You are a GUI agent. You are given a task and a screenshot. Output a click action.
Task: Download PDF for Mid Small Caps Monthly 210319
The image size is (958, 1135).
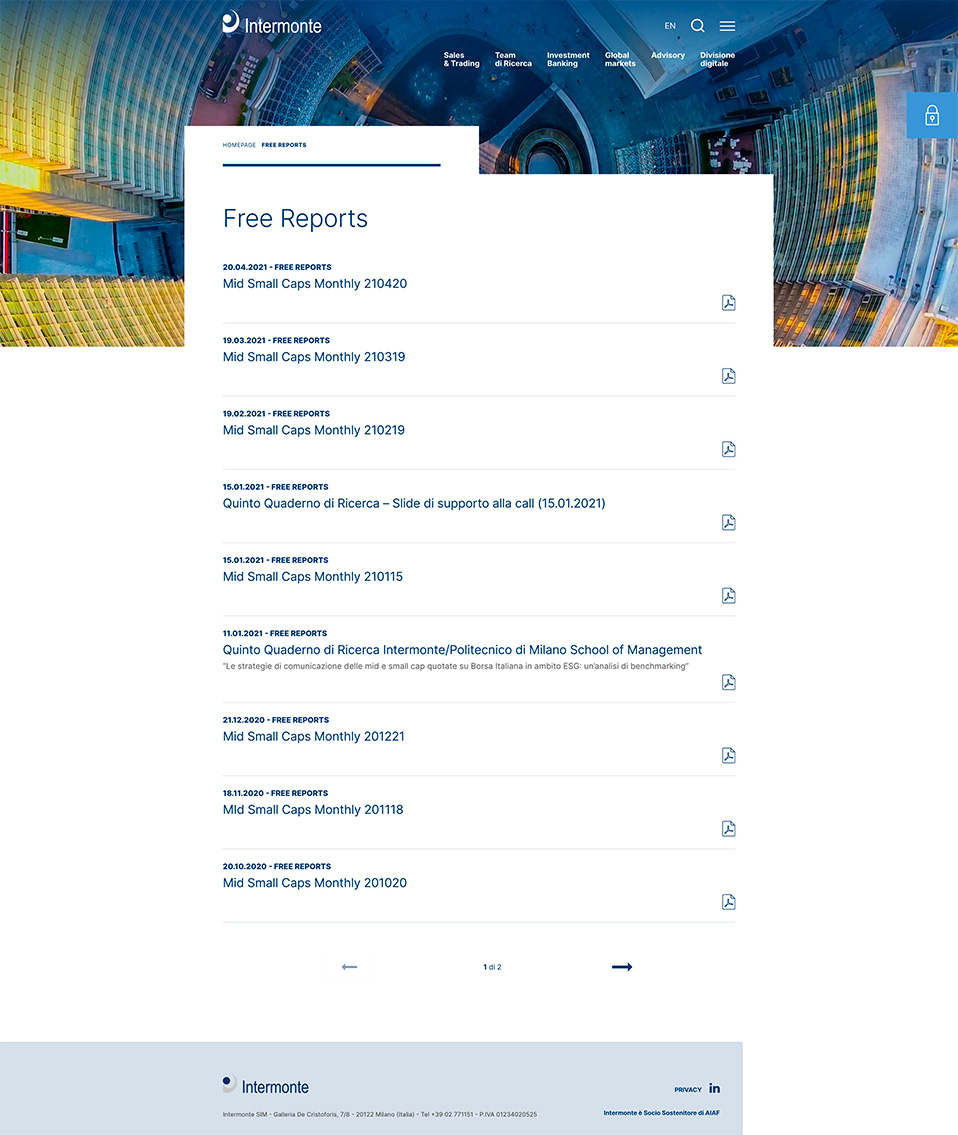(x=728, y=376)
